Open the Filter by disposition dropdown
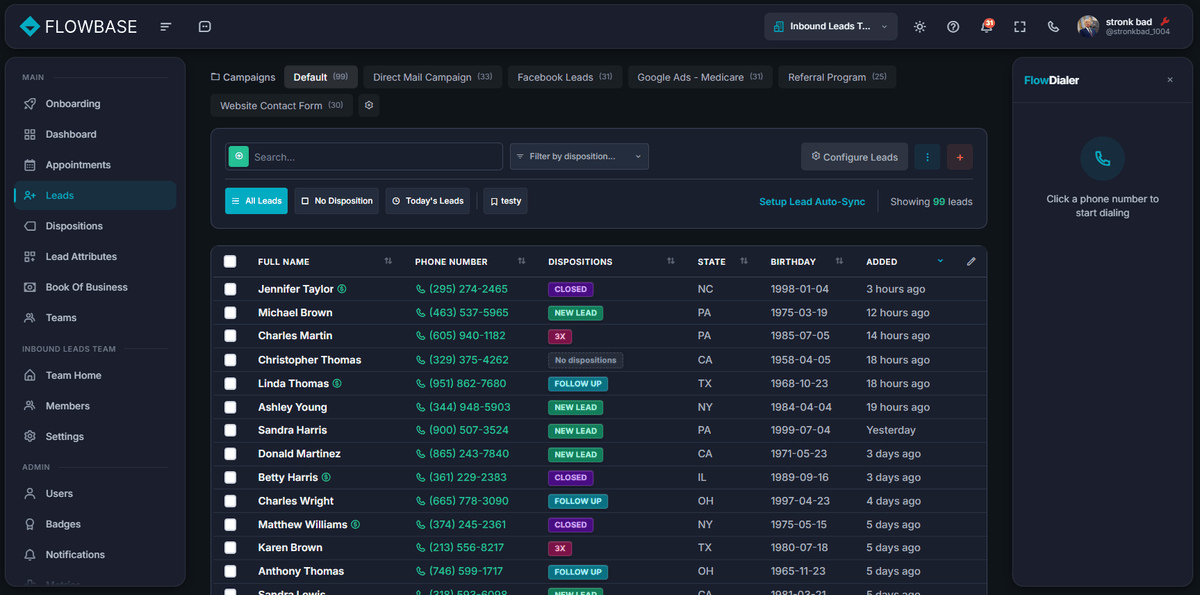 (x=580, y=156)
